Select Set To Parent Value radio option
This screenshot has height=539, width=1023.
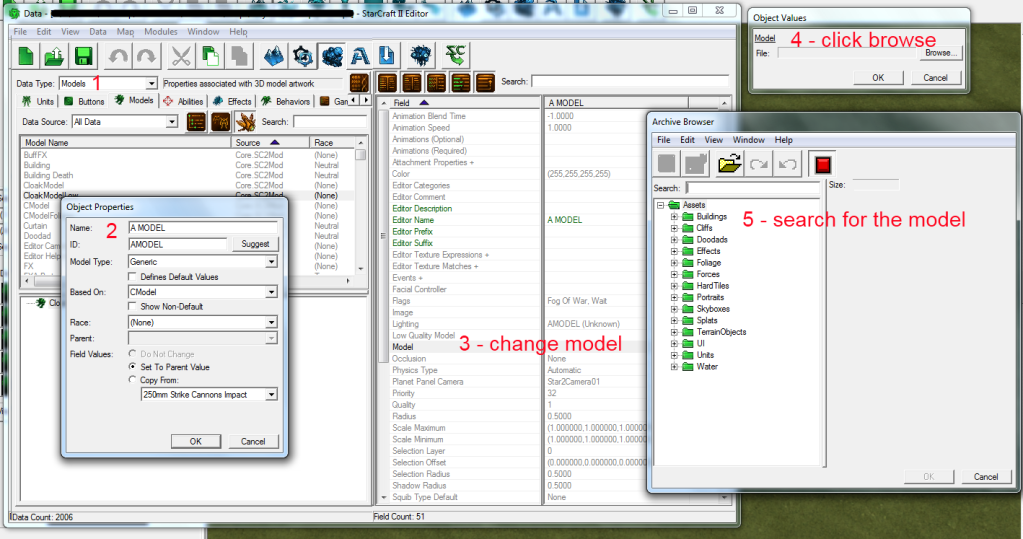pyautogui.click(x=132, y=367)
